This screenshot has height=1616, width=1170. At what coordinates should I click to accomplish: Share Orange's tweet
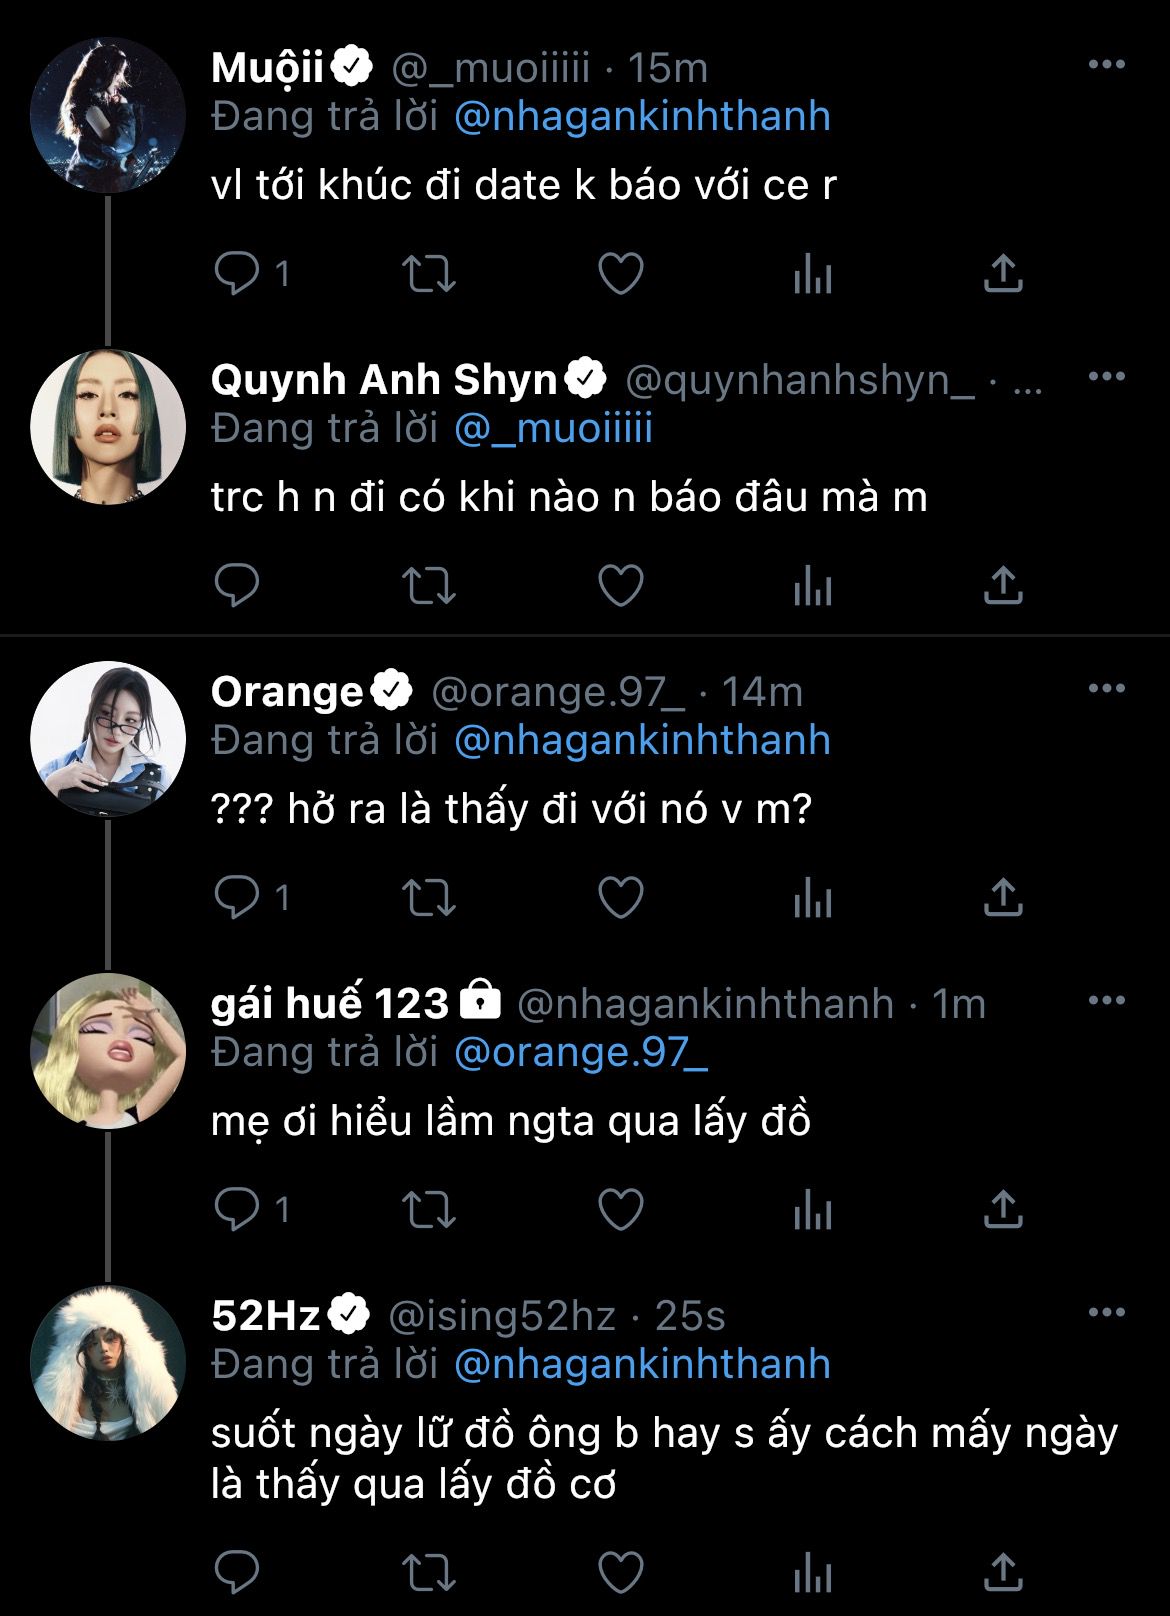1003,897
